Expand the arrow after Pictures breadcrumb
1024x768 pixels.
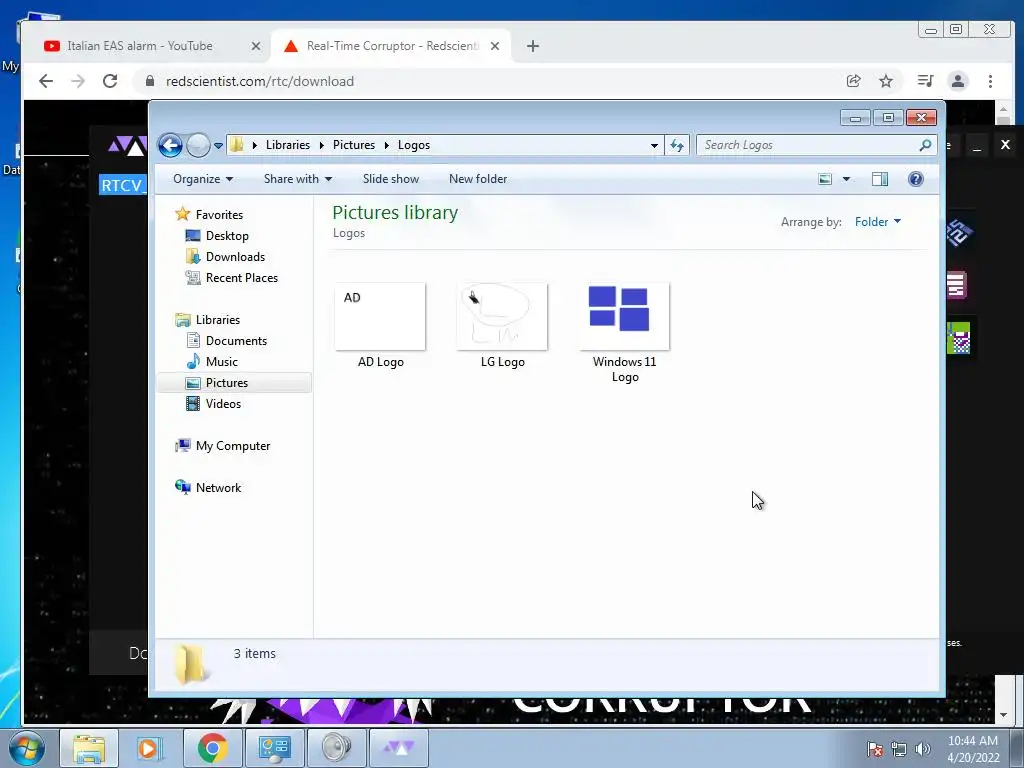tap(386, 145)
